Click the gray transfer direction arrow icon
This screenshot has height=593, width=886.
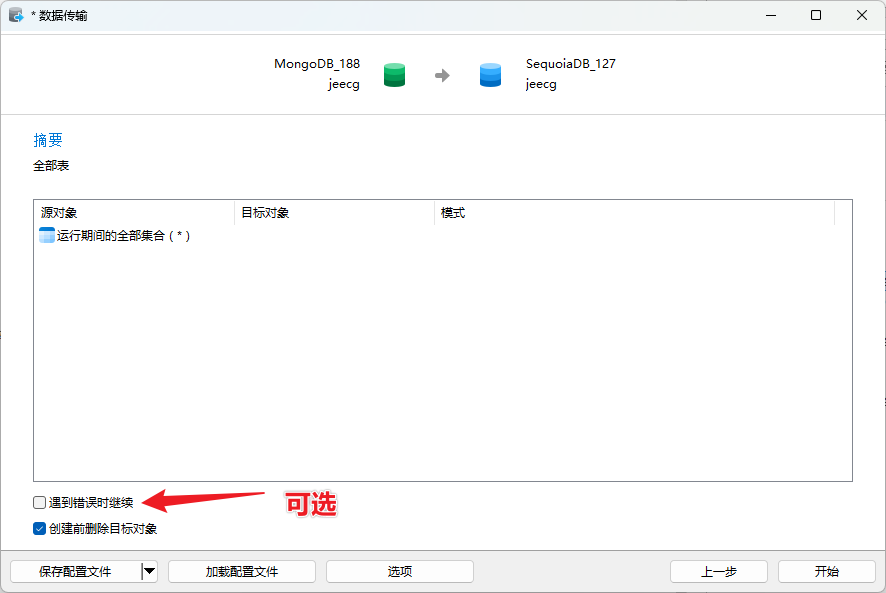click(x=442, y=75)
